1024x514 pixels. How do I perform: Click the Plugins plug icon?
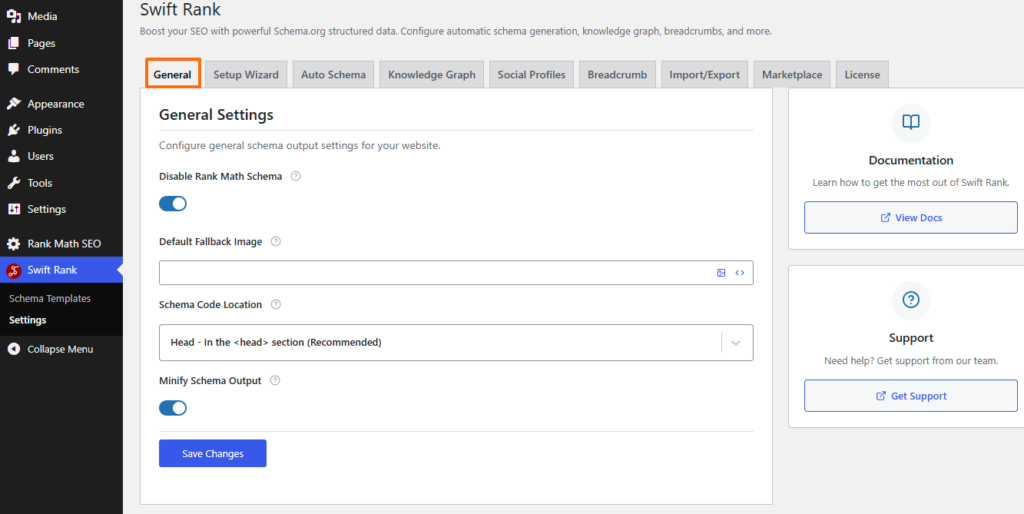[x=14, y=130]
